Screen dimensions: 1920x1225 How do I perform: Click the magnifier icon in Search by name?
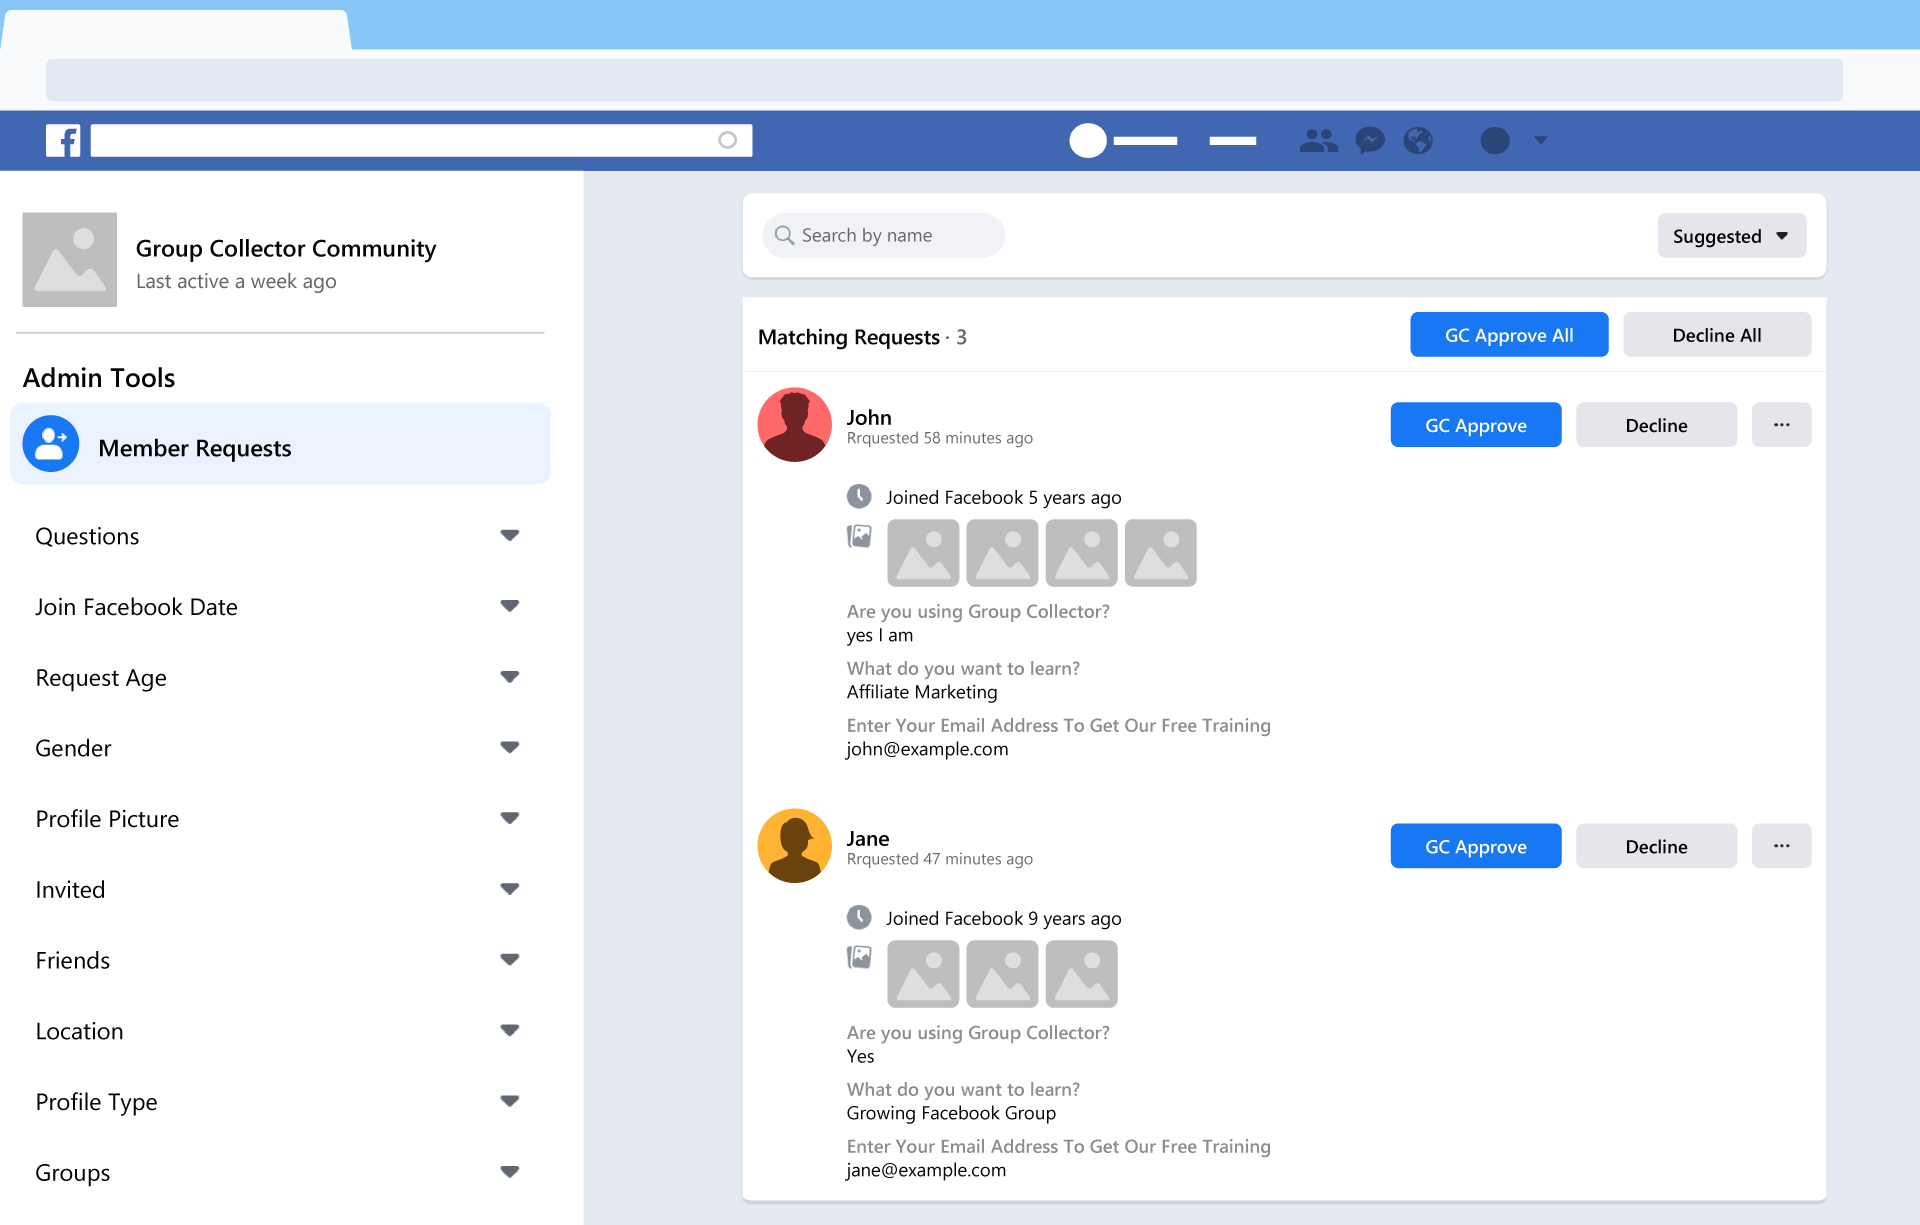point(784,235)
